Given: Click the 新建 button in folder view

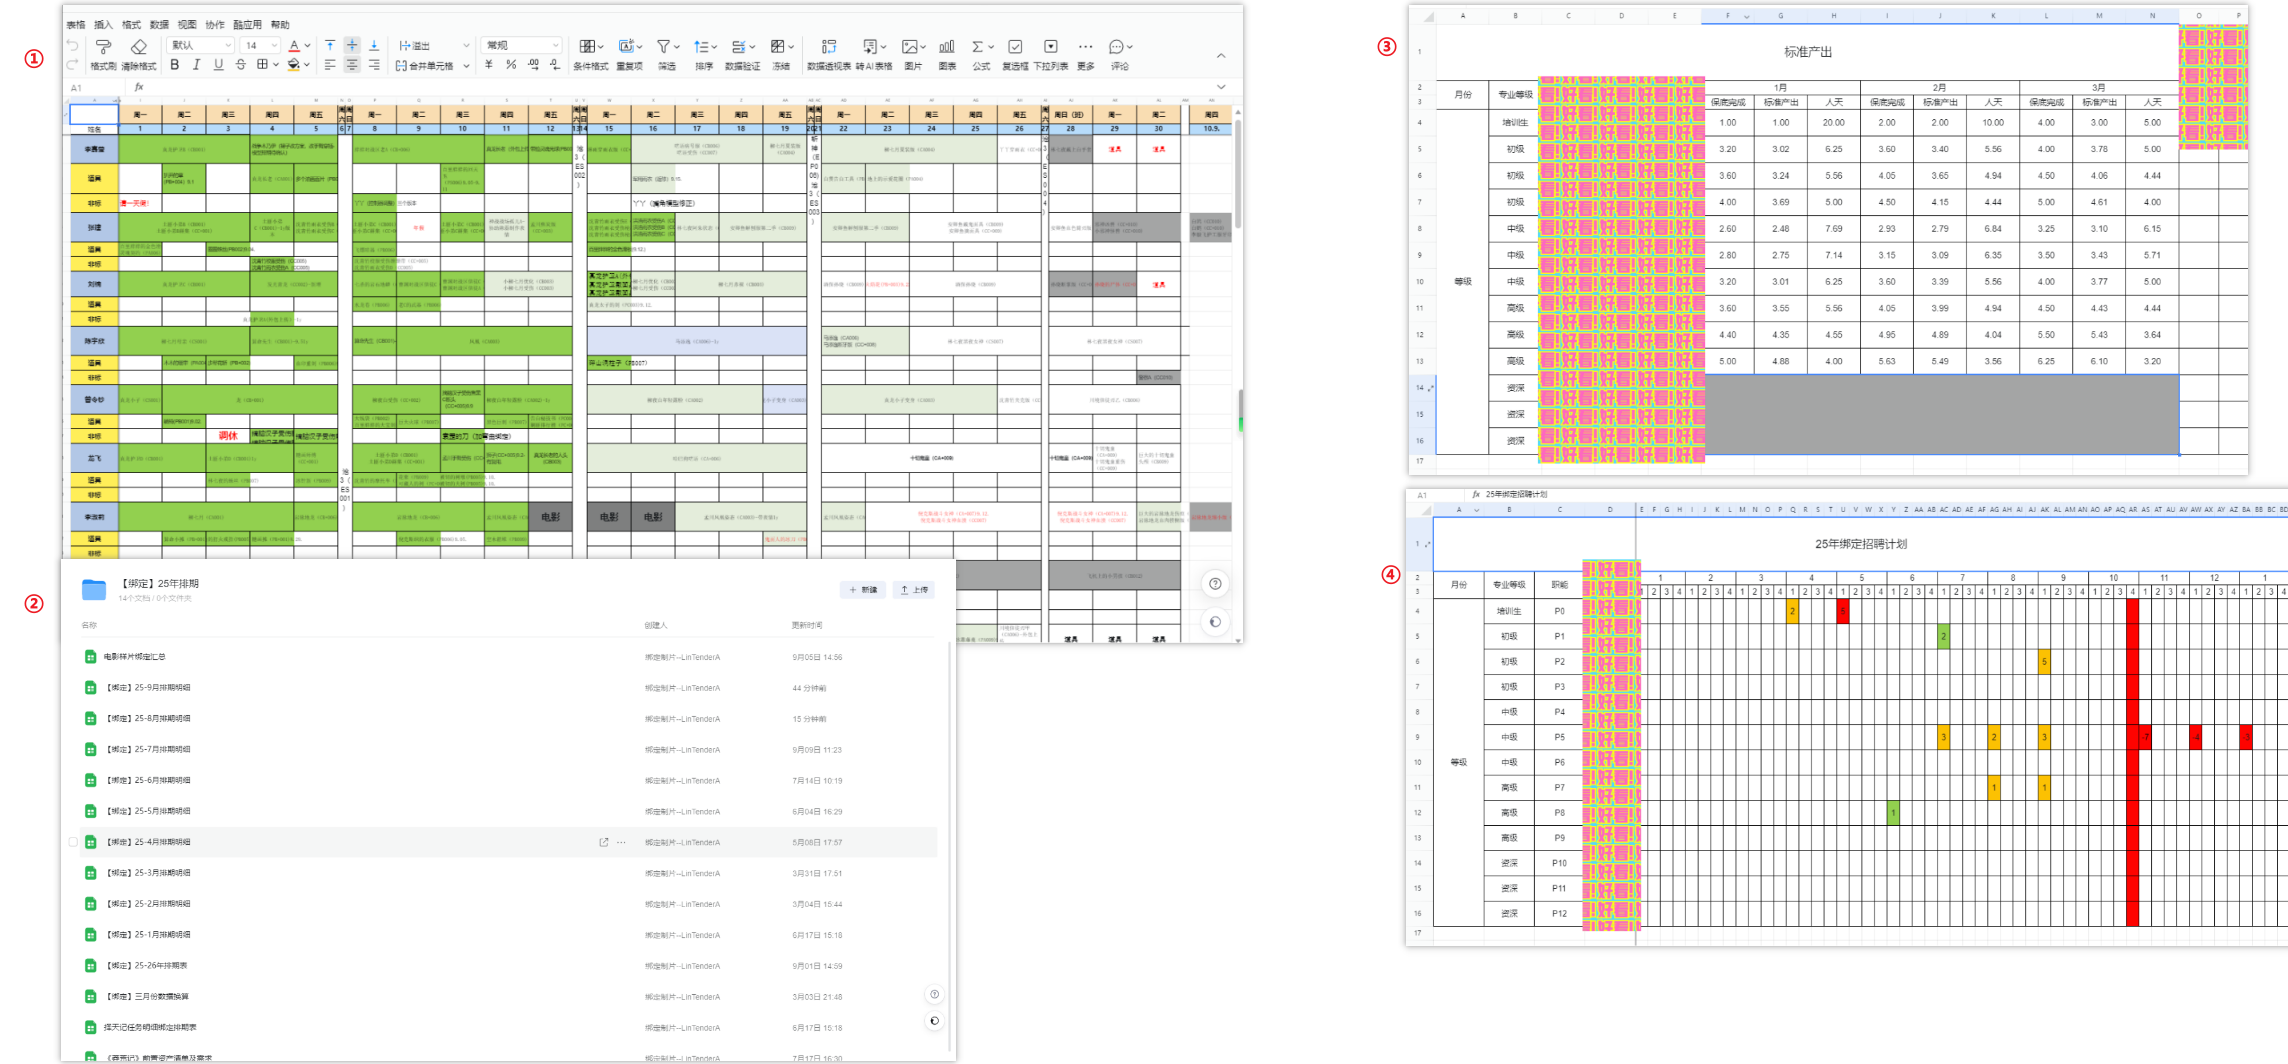Looking at the screenshot, I should click(862, 590).
